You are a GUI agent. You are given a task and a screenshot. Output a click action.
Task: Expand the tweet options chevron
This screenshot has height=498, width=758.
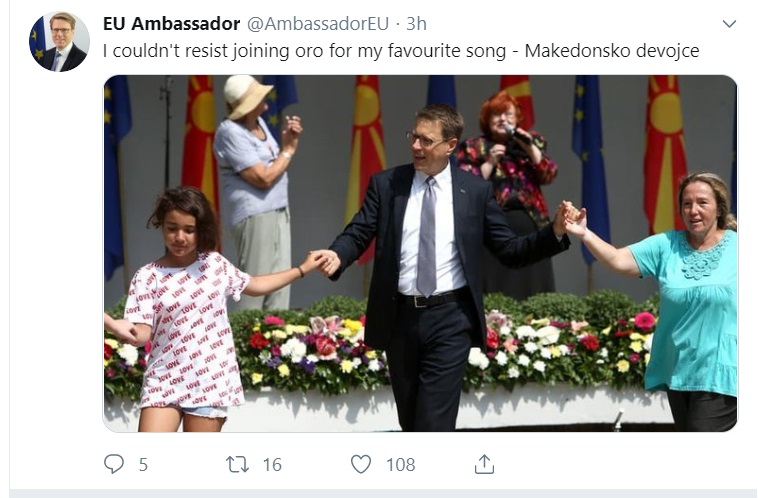pos(729,24)
